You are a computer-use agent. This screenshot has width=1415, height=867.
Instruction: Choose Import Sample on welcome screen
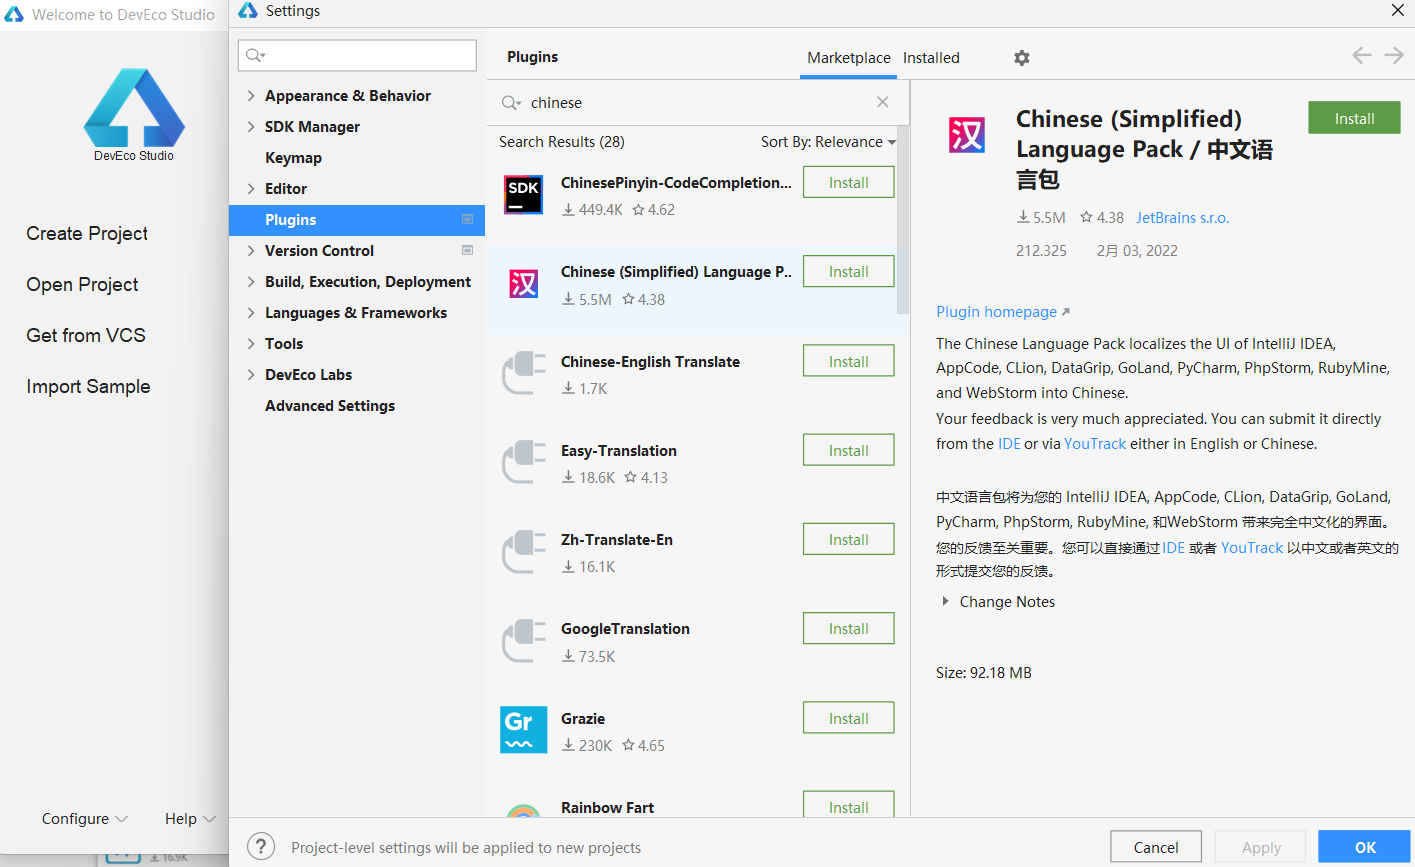[88, 386]
